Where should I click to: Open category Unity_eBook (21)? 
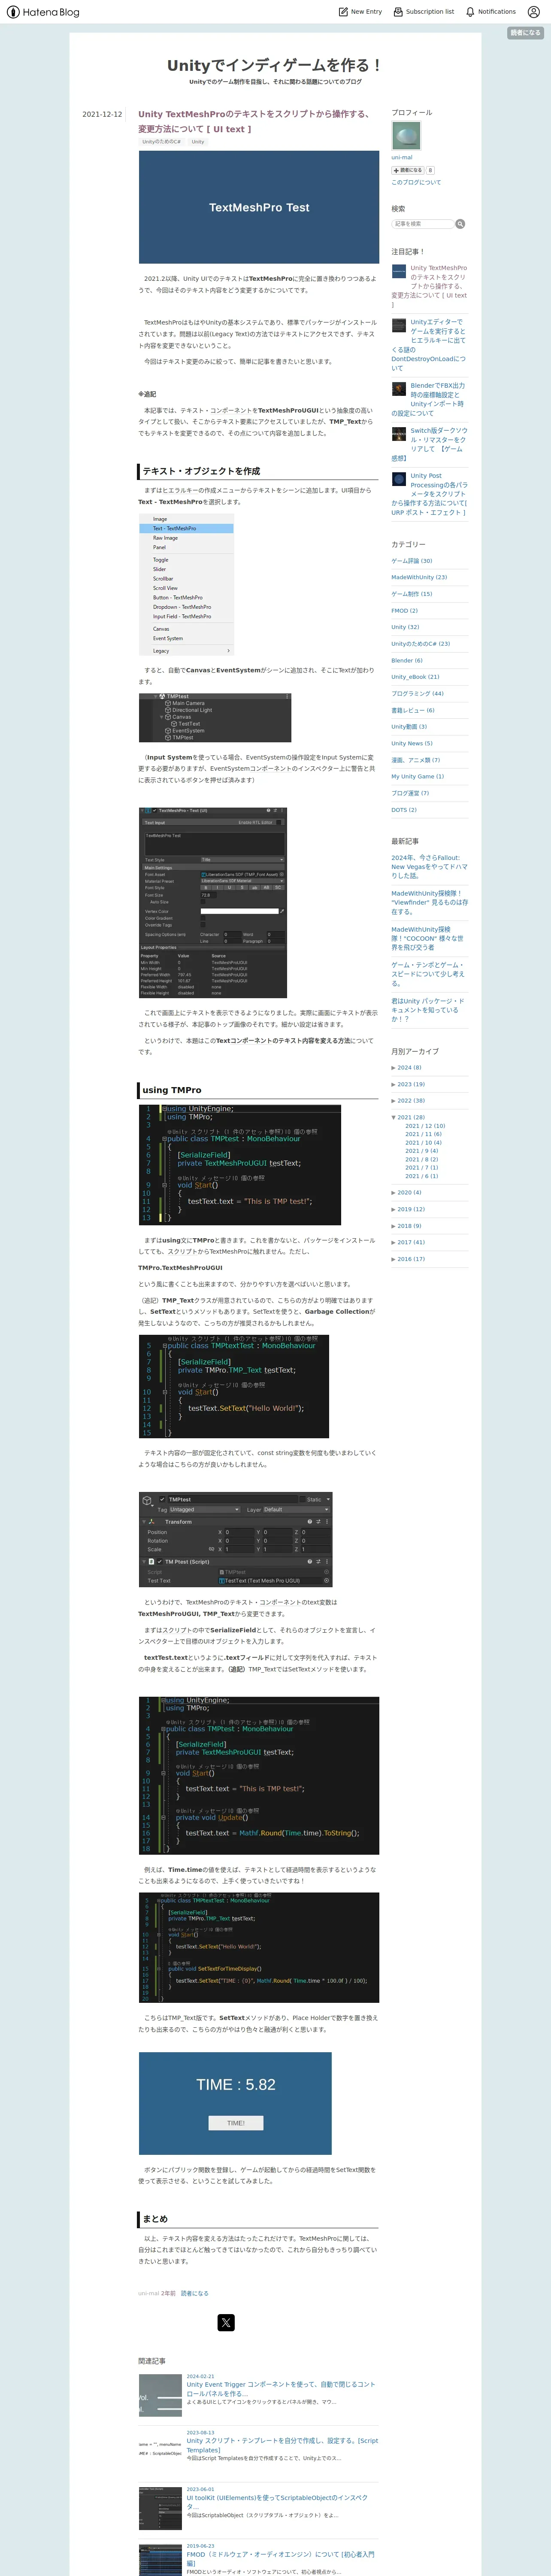(415, 677)
